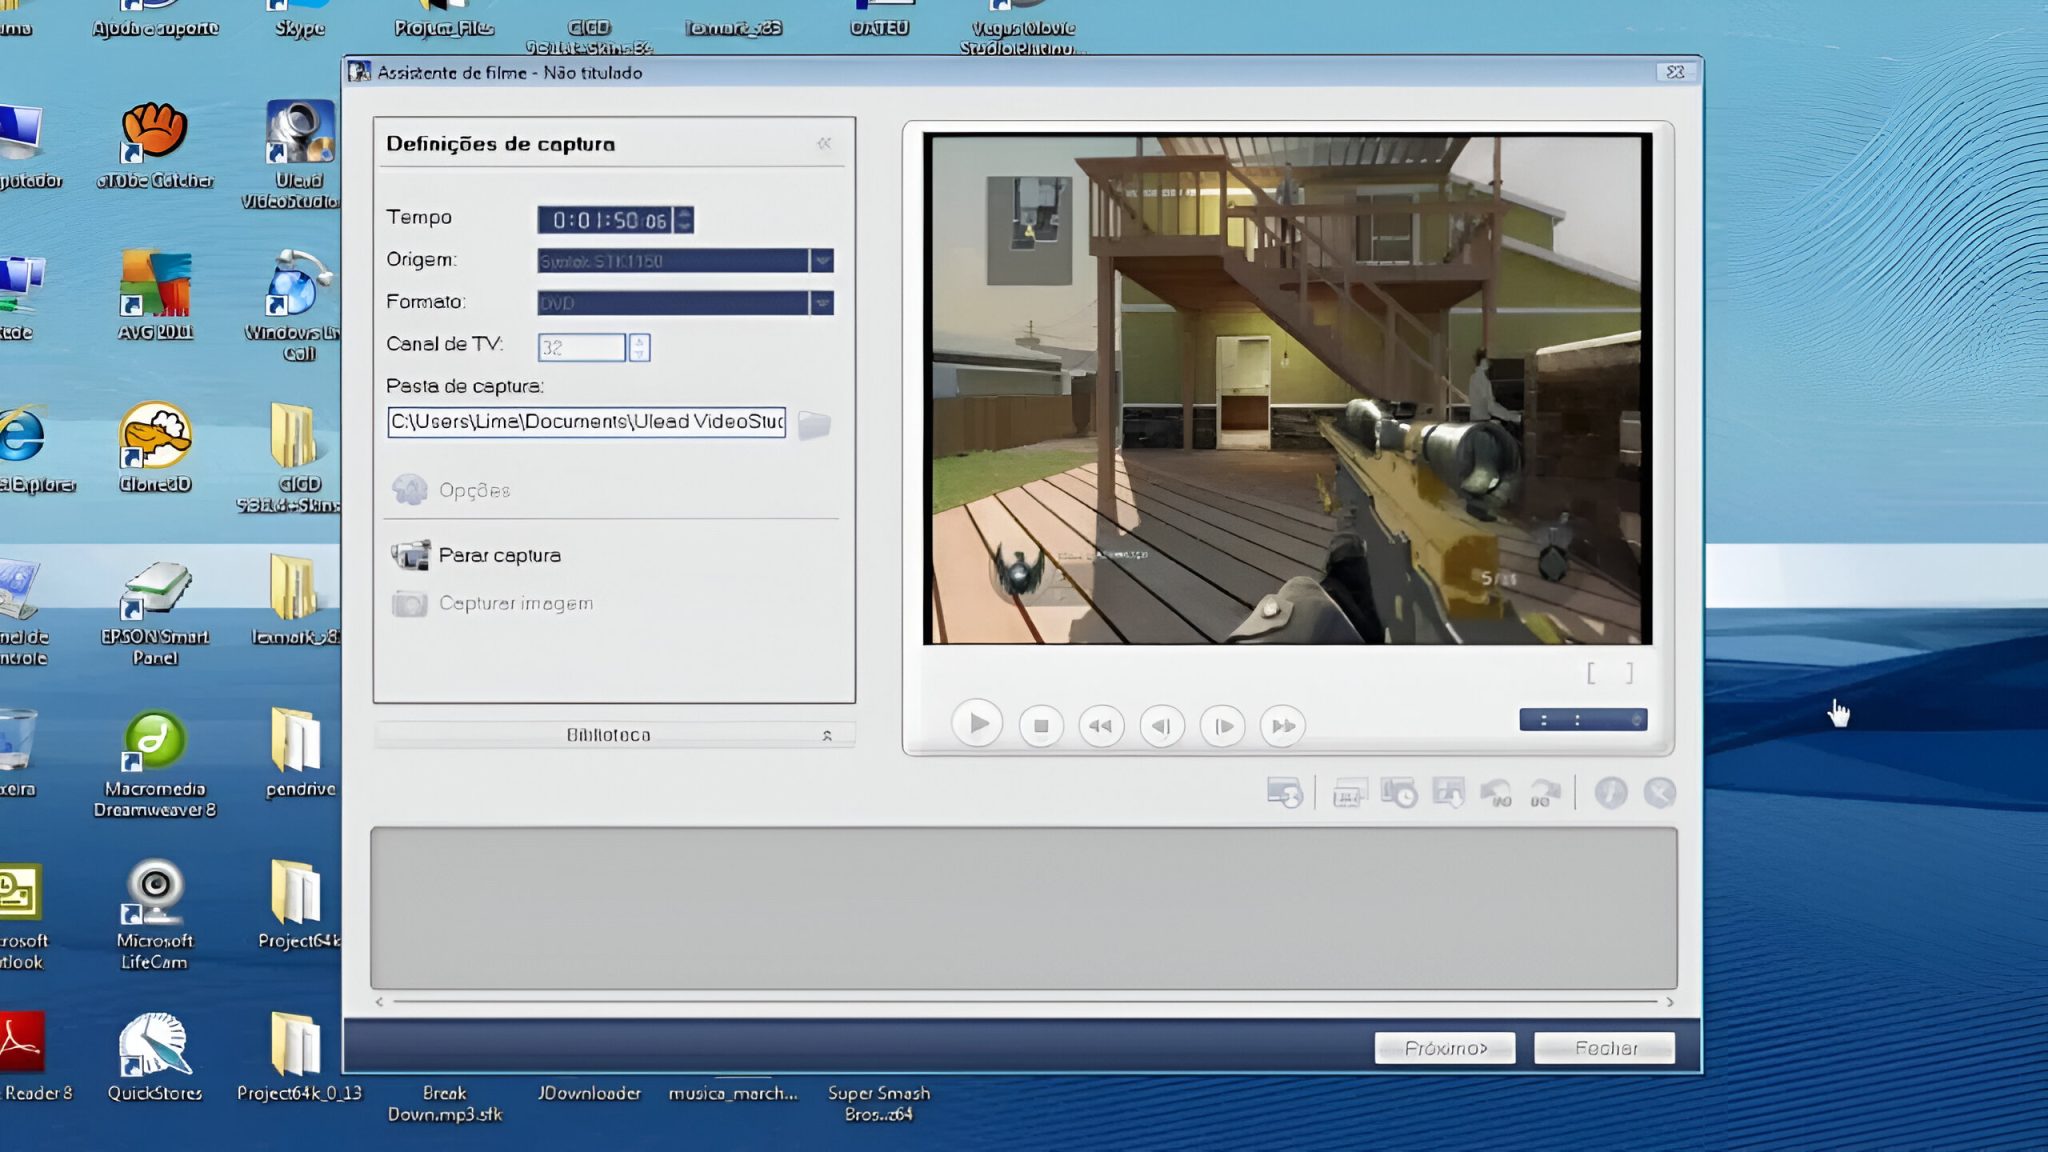Viewport: 2048px width, 1152px height.
Task: Open the Origem dropdown
Action: 822,259
